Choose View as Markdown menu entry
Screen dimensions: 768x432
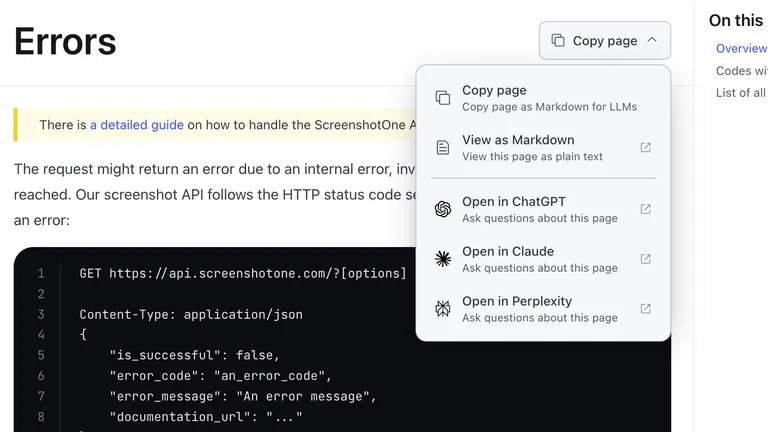[x=543, y=147]
